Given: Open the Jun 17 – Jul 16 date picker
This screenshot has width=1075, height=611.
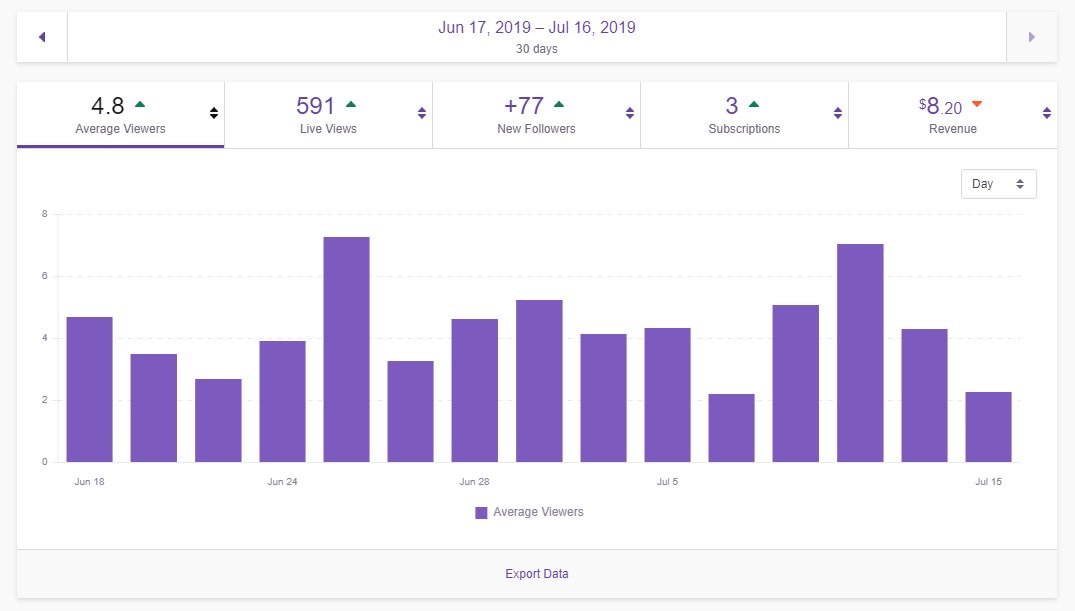Looking at the screenshot, I should click(x=537, y=37).
